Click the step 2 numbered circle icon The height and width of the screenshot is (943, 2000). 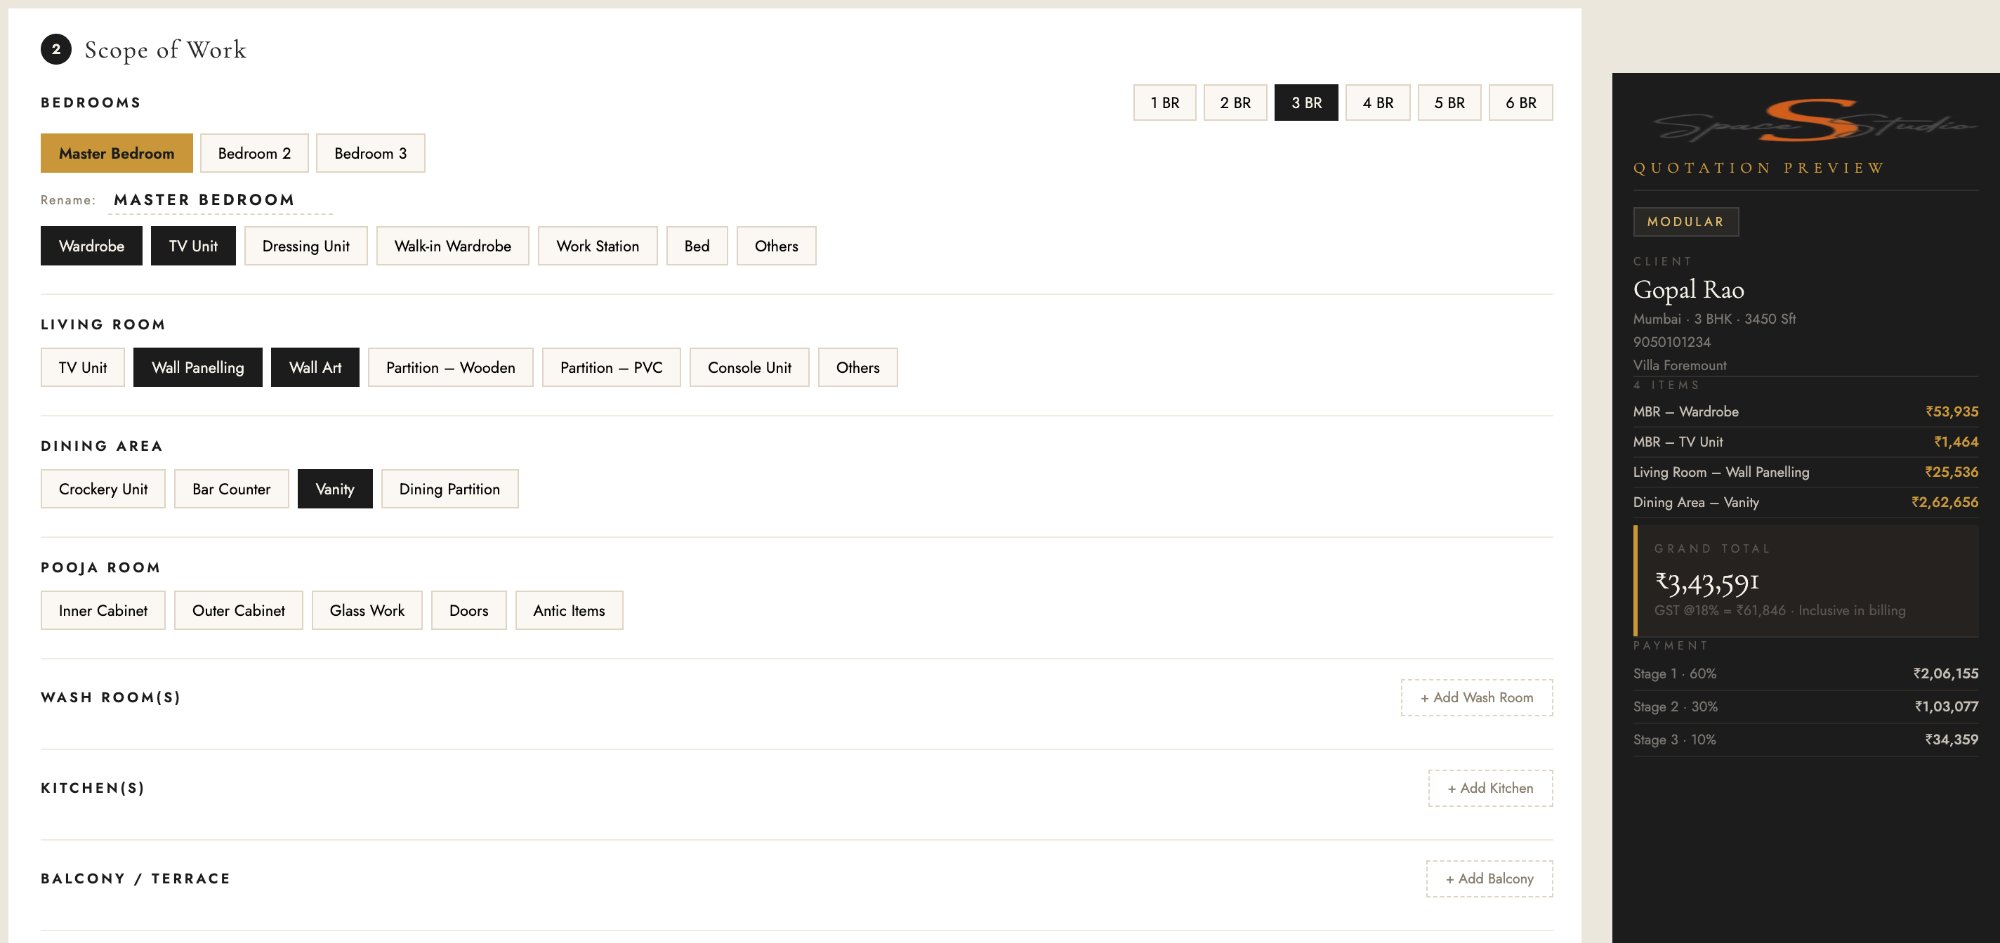[x=56, y=47]
